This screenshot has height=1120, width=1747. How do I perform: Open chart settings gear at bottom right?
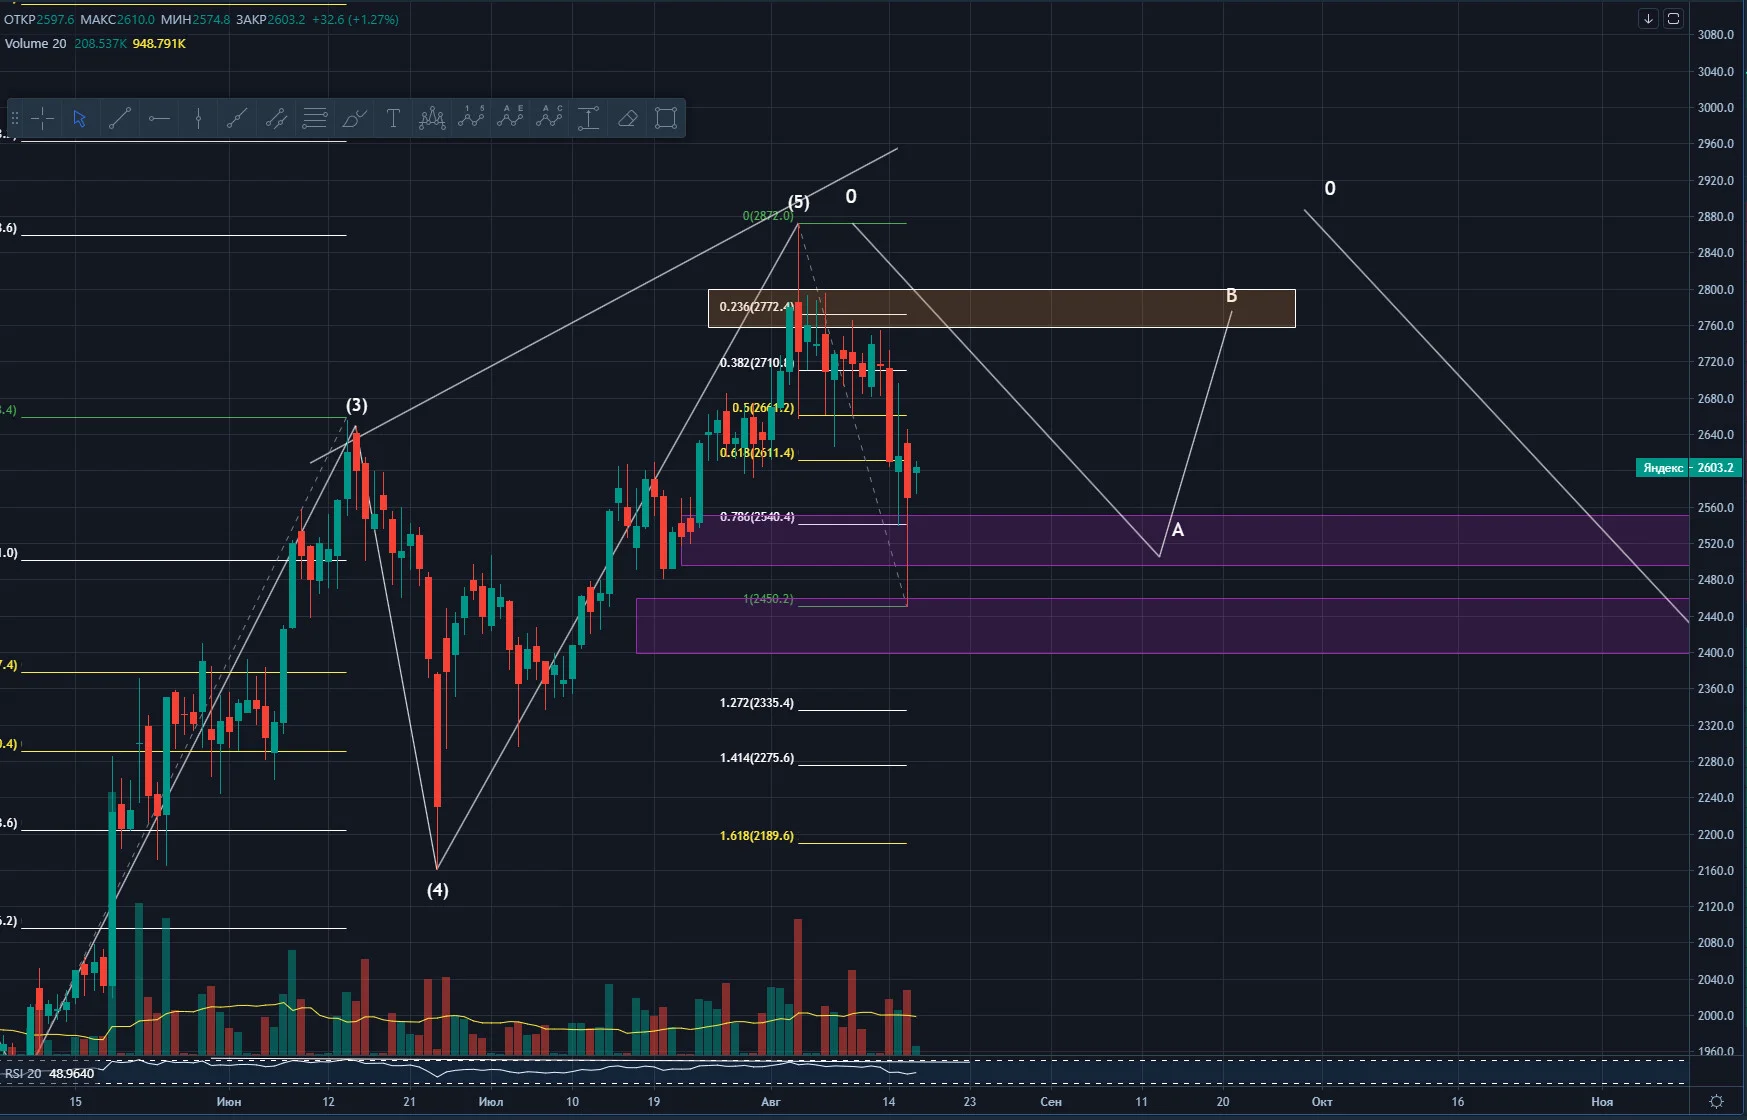coord(1716,1101)
